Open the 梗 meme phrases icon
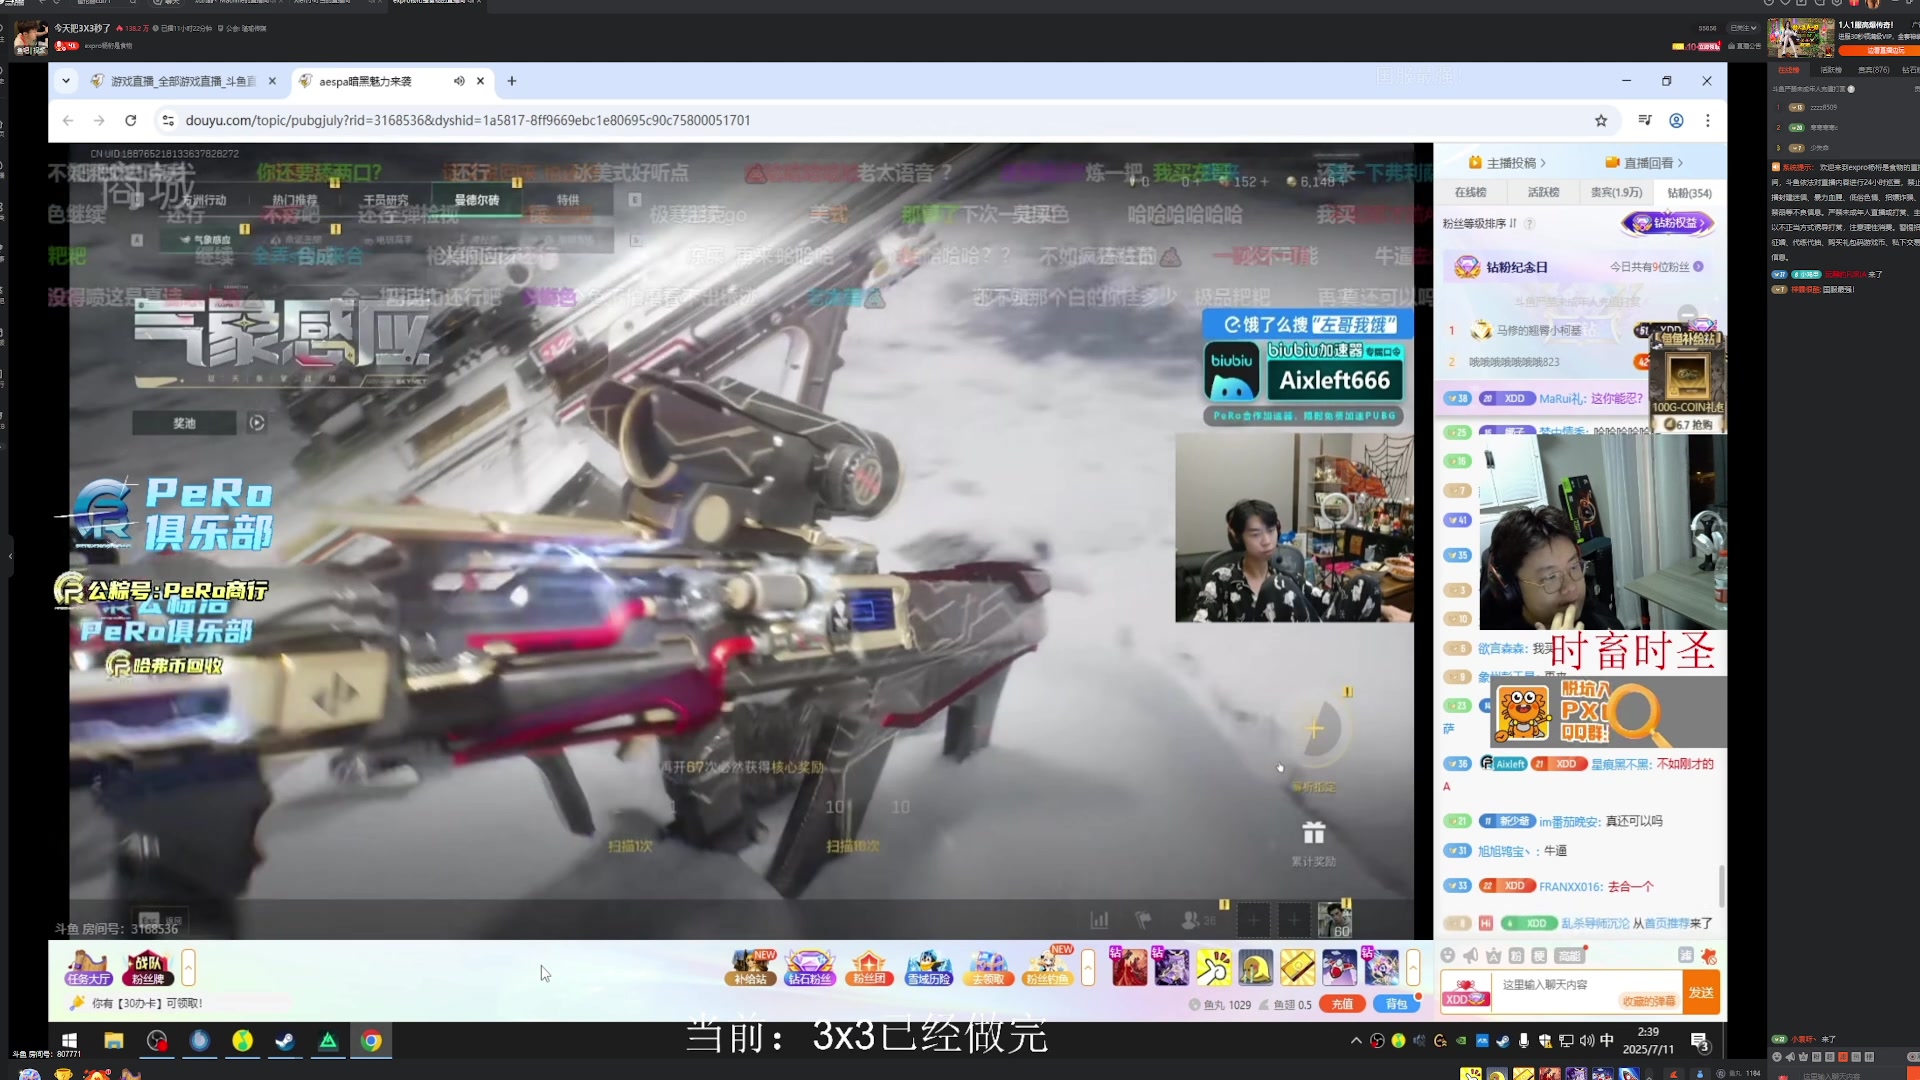The height and width of the screenshot is (1080, 1920). tap(1539, 956)
